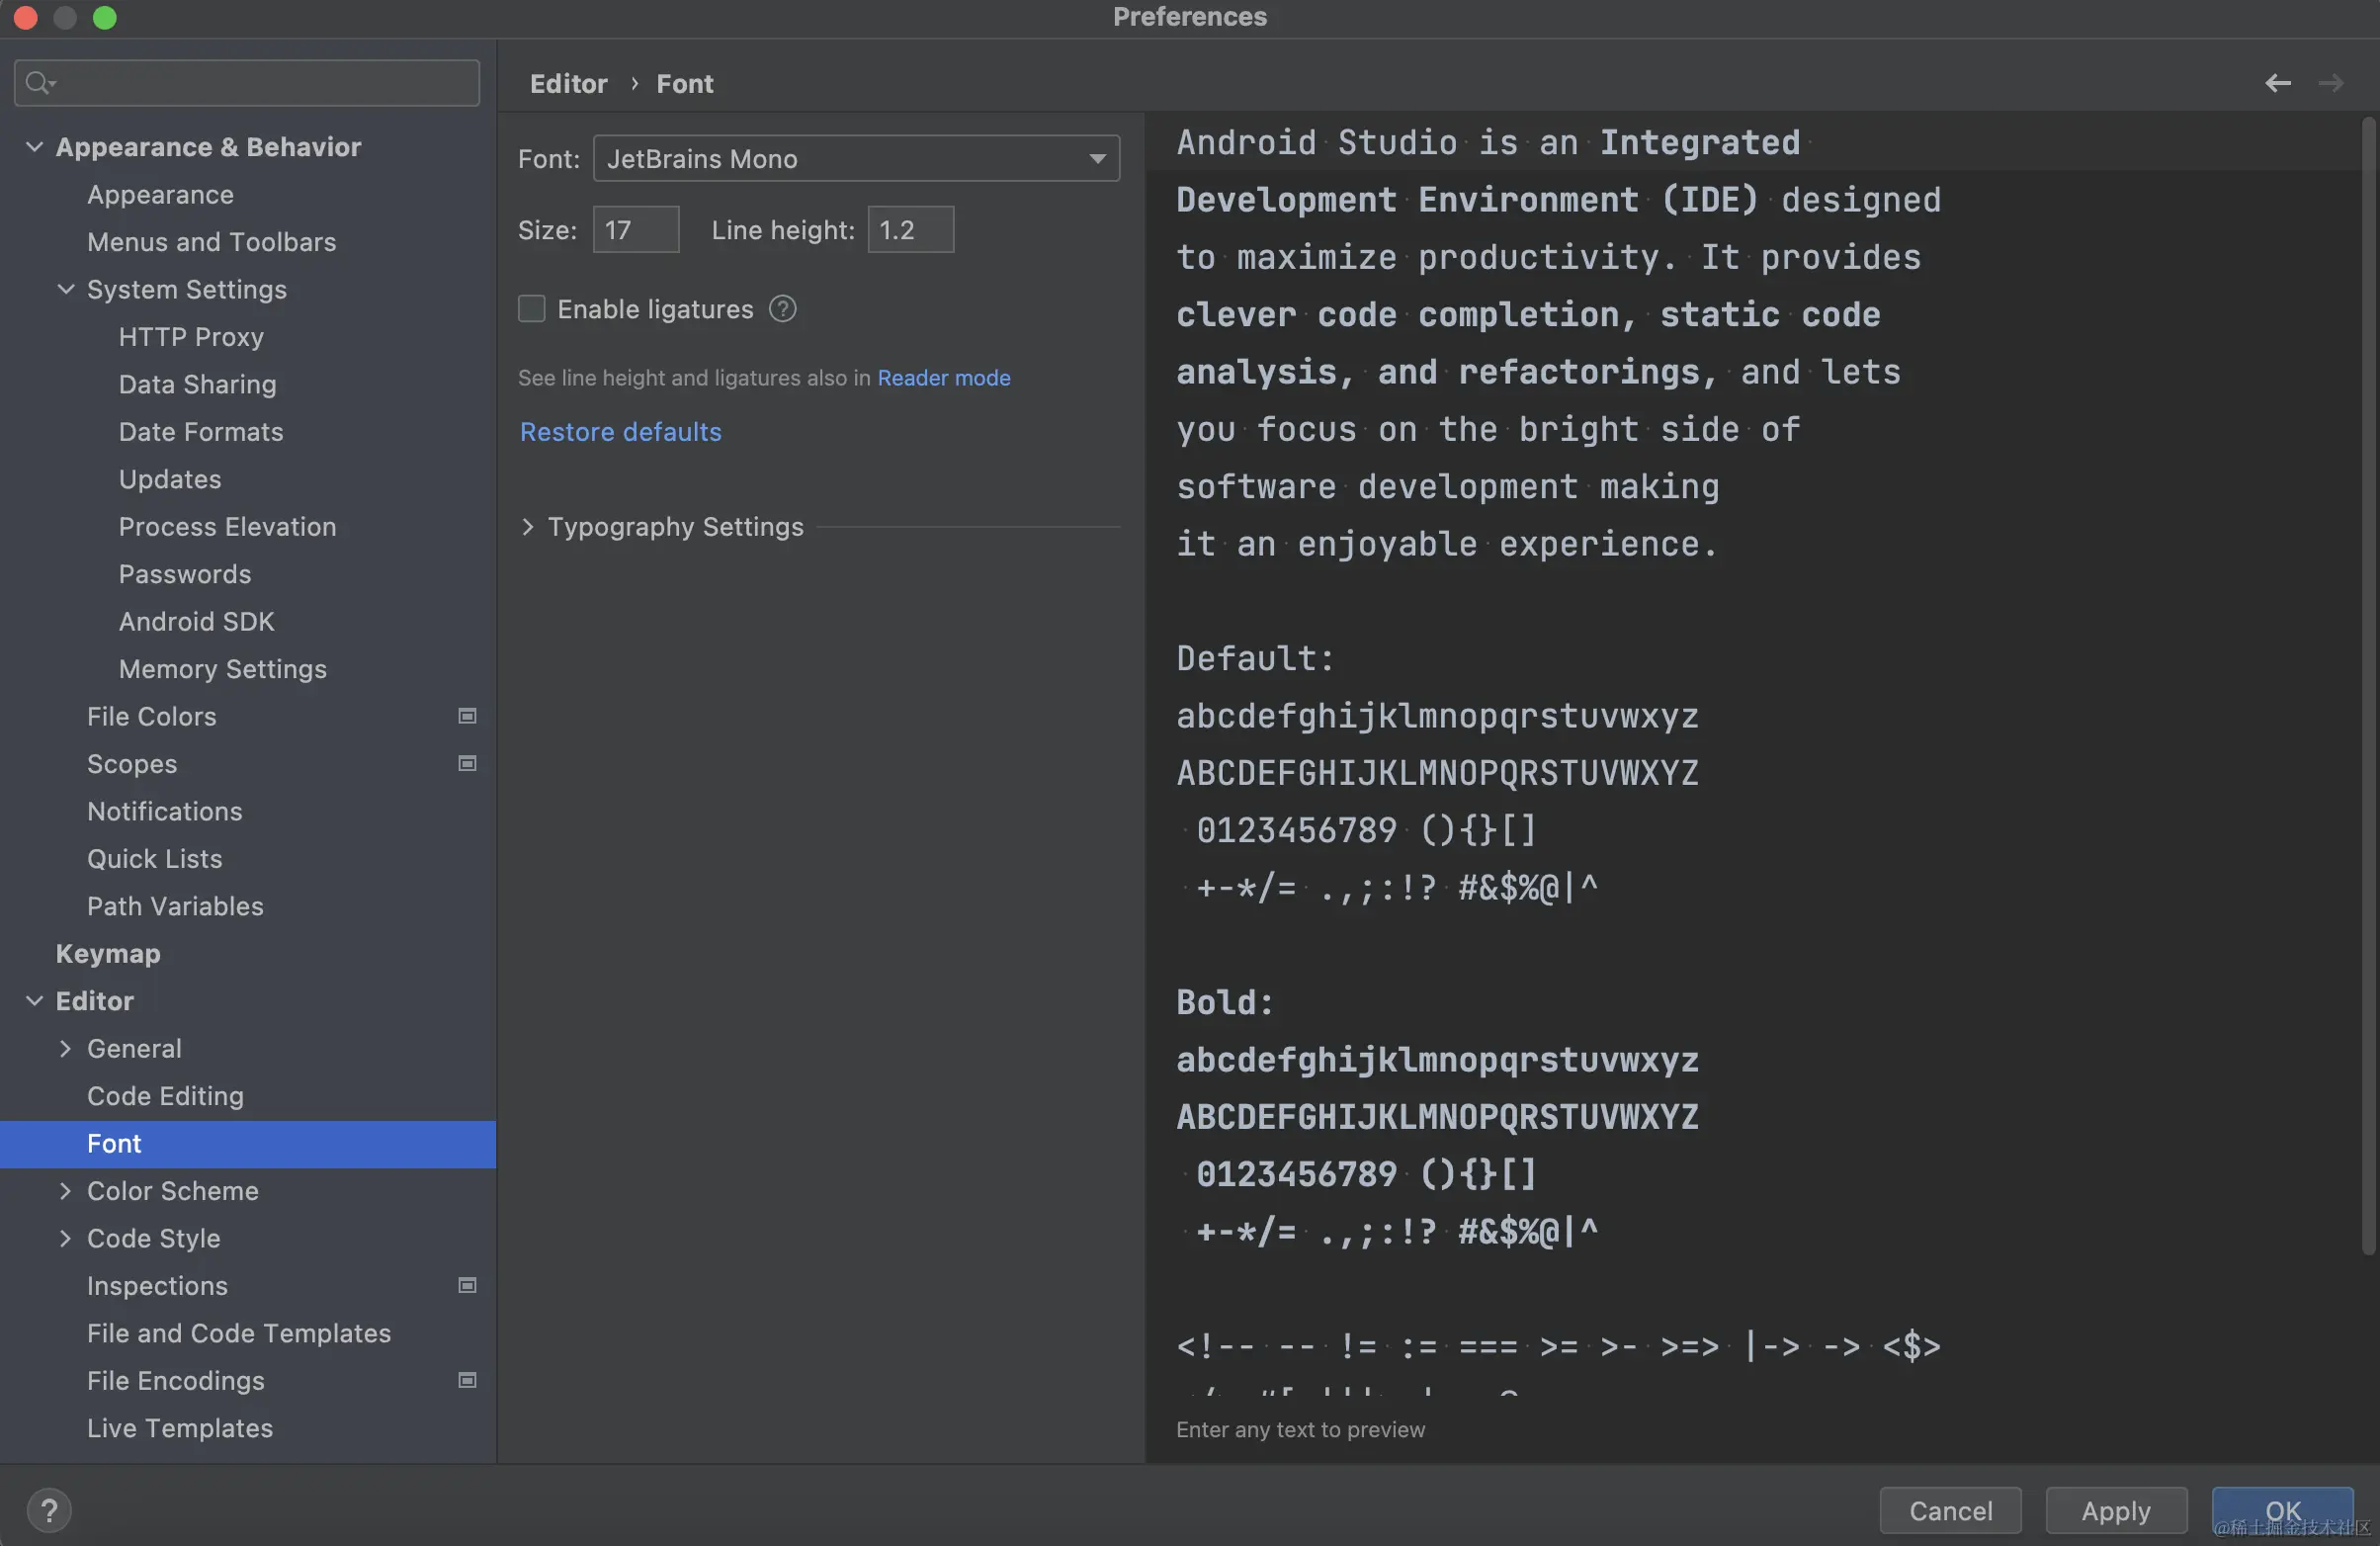Click the project-level icon next to File Colors
This screenshot has height=1546, width=2380.
pos(467,716)
